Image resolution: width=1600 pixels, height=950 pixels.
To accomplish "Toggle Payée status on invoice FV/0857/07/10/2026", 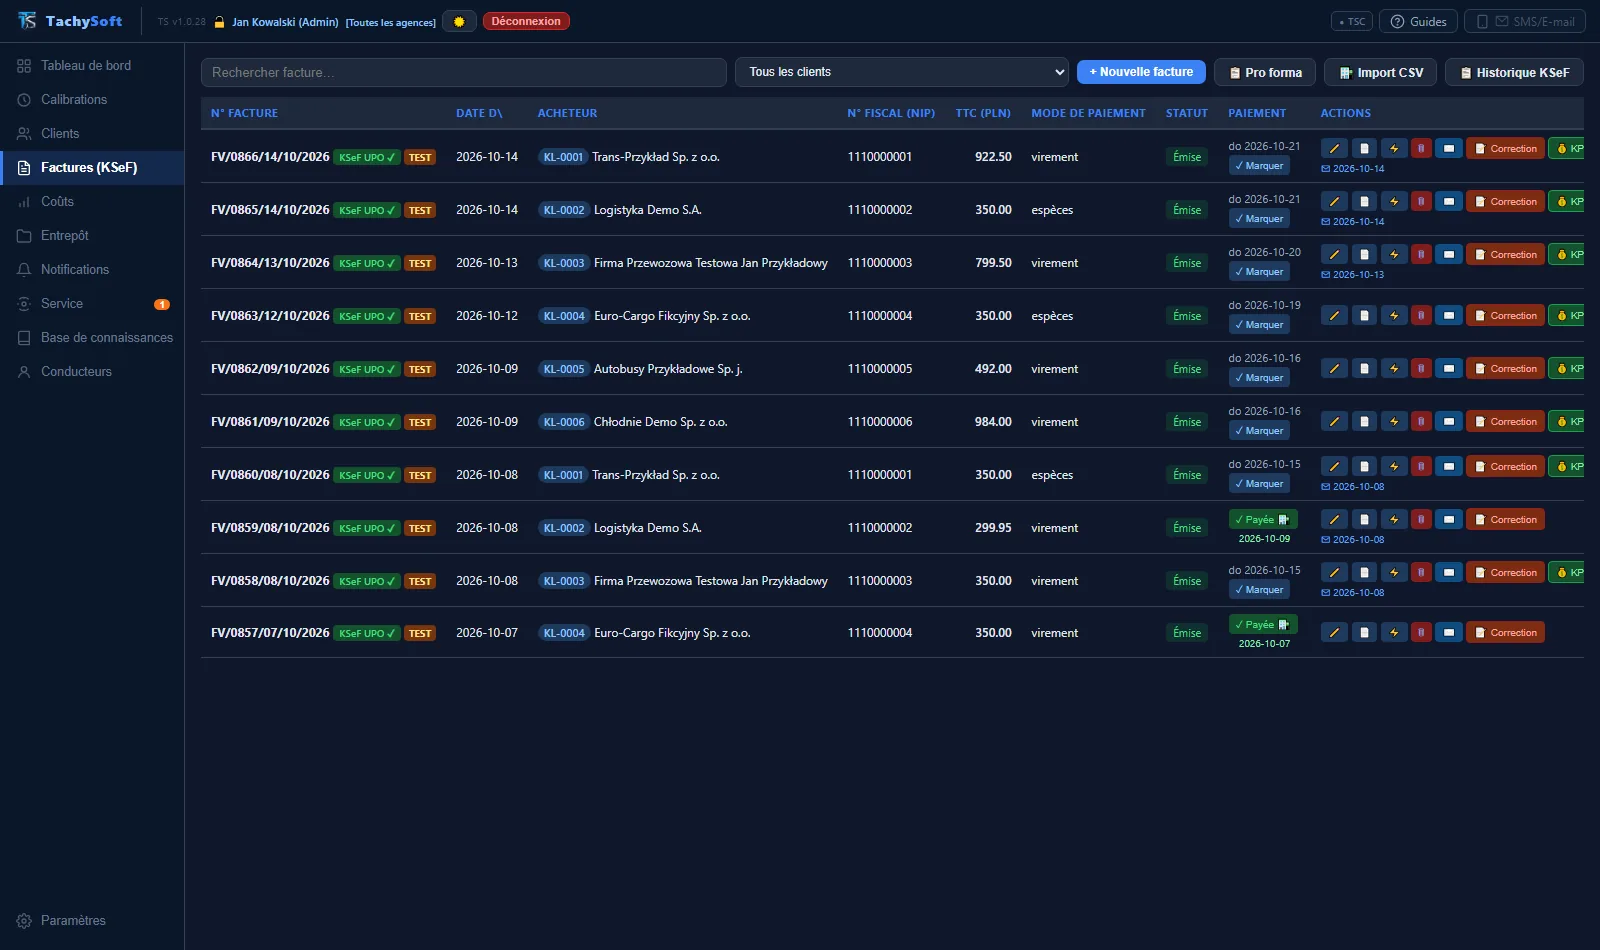I will pos(1263,624).
